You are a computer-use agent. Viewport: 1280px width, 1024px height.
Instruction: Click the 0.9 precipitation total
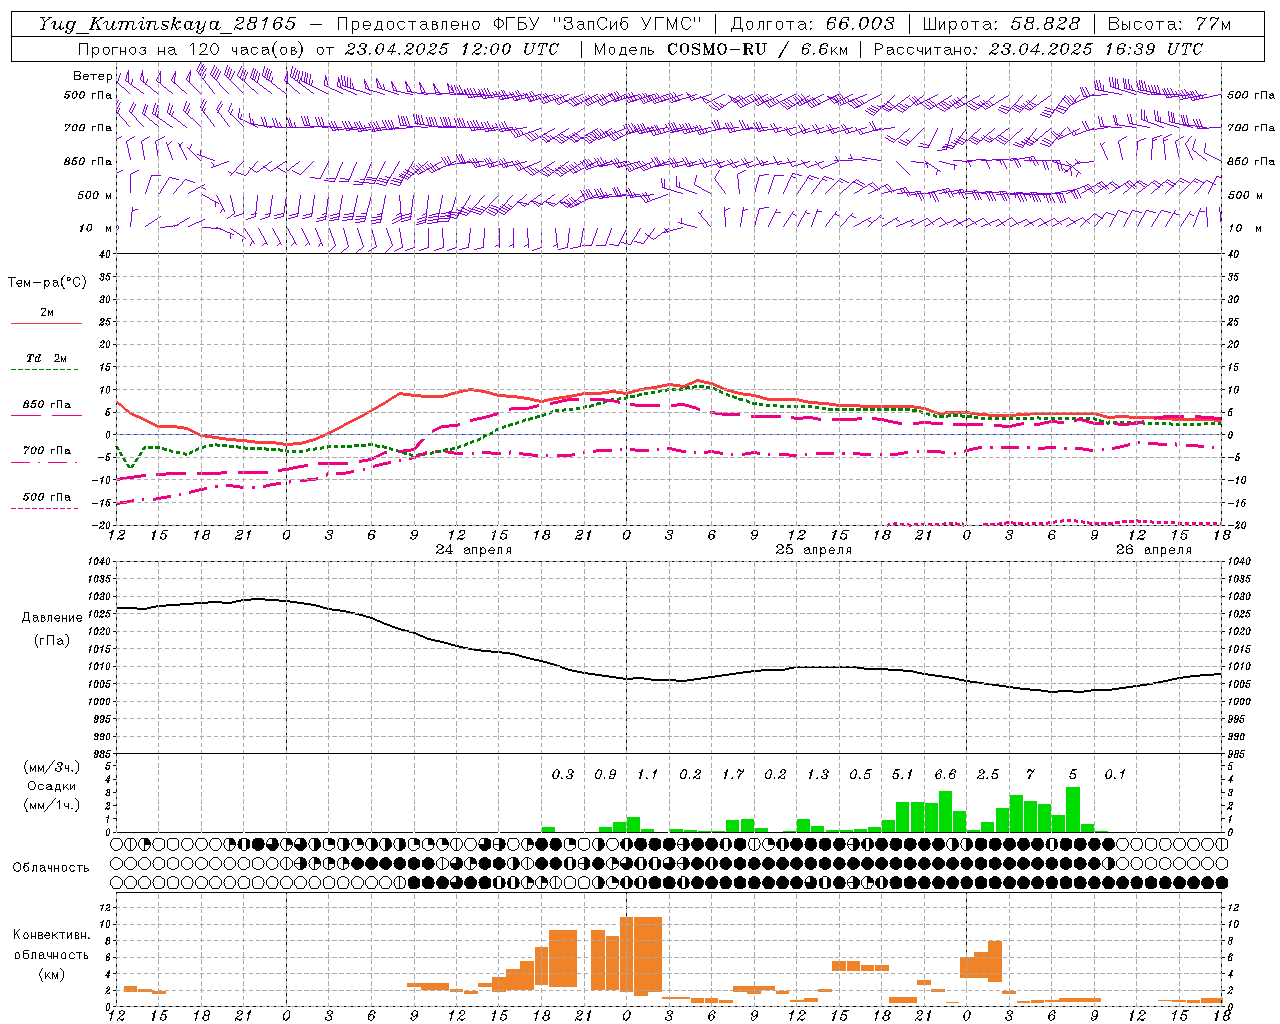[x=605, y=774]
